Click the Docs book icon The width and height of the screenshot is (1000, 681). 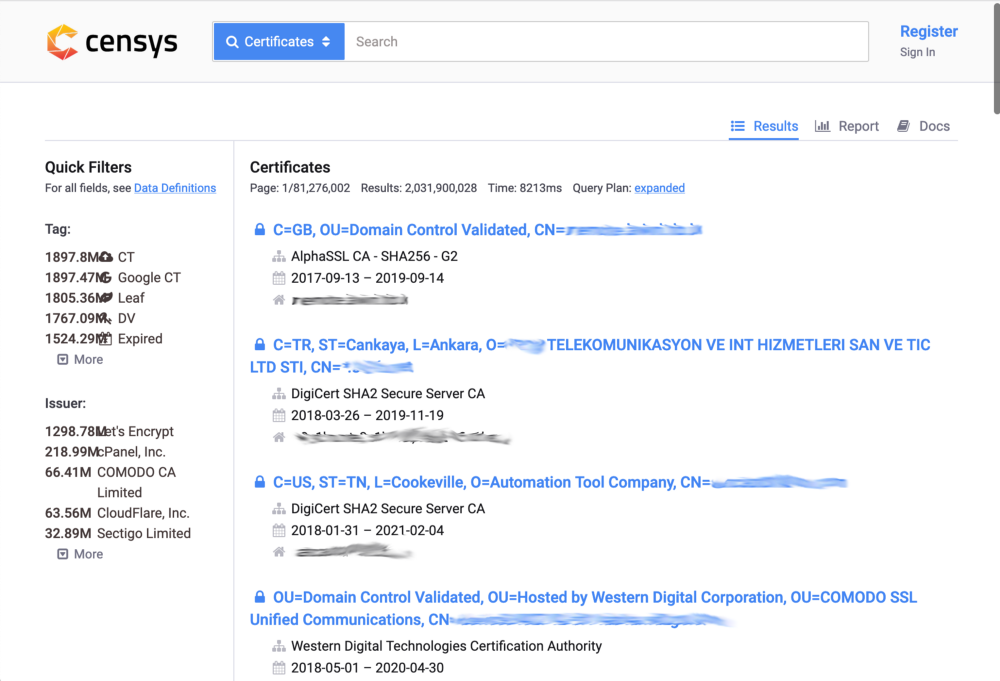903,126
